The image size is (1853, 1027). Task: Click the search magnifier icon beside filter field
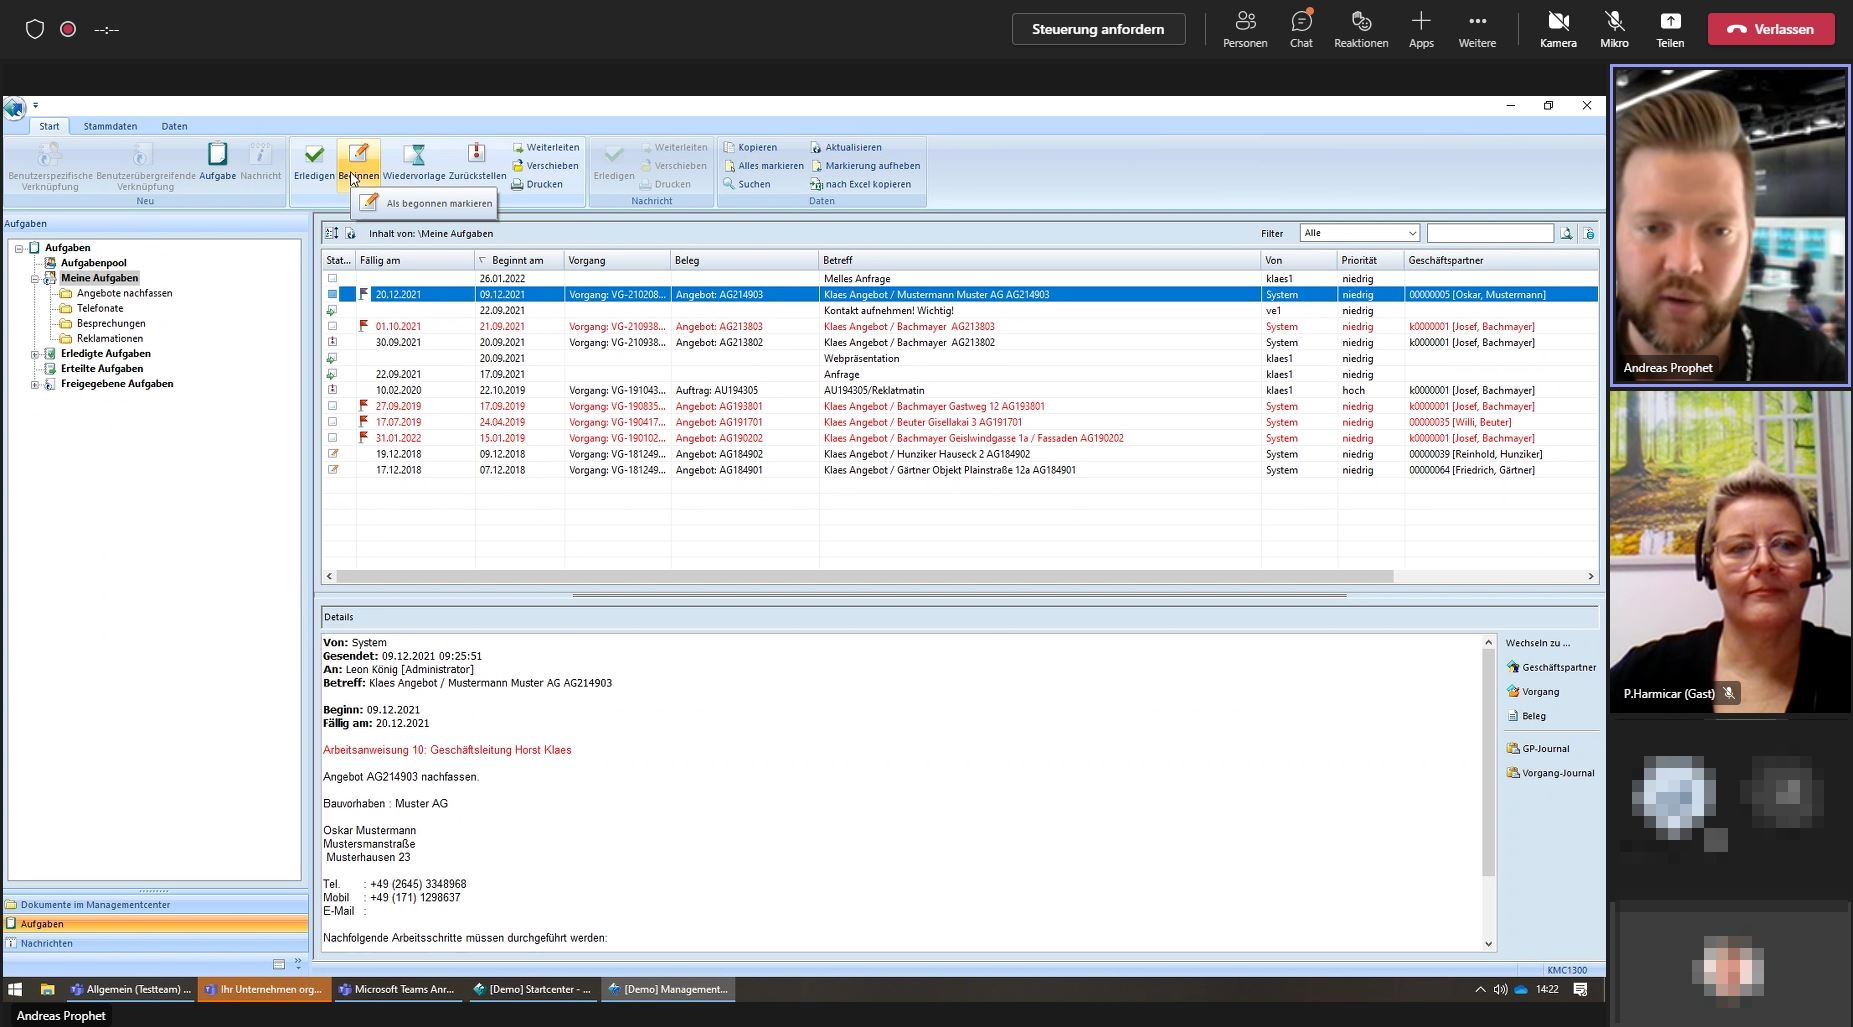point(1566,233)
